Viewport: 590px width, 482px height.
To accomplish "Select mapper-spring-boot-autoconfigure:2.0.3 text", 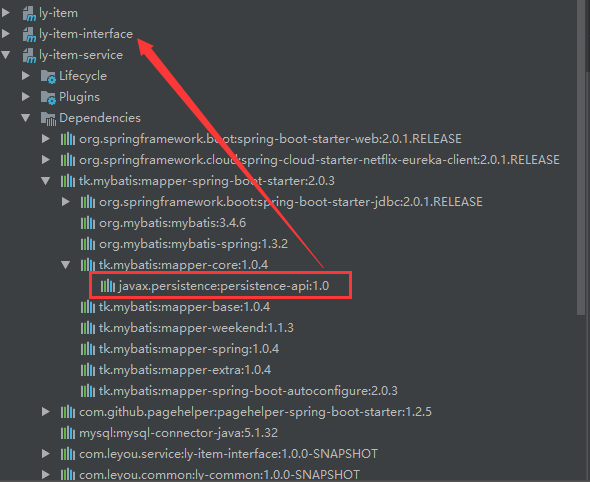I will [x=280, y=391].
